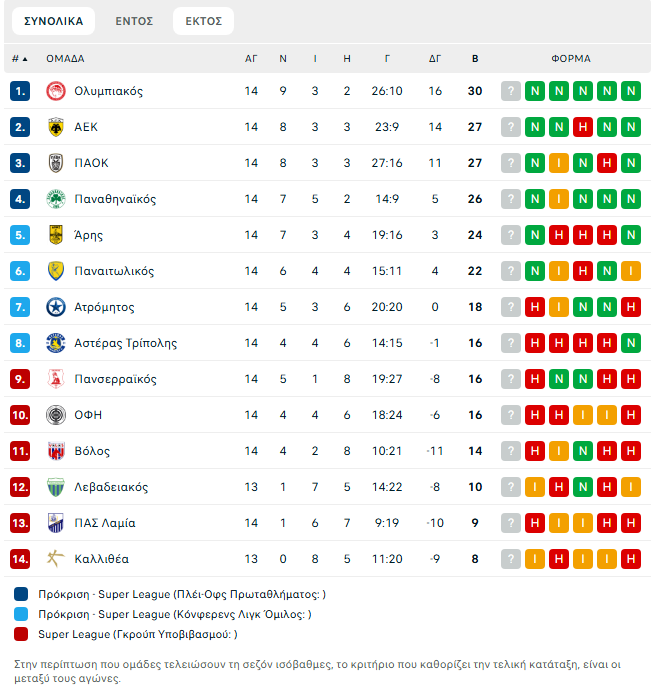Viewport: 651px width, 693px height.
Task: Open Αστέρας Τρίπολης team link
Action: click(x=125, y=343)
